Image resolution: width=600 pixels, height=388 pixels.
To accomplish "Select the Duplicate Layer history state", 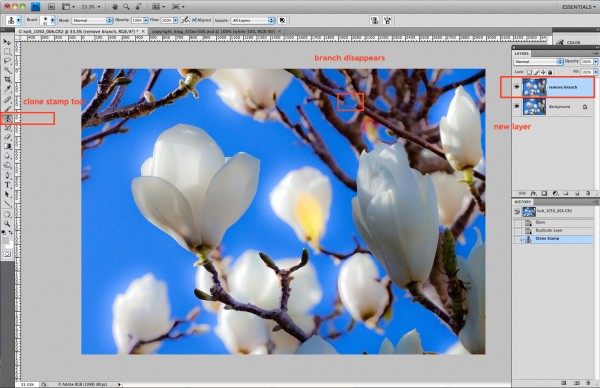I will 553,230.
